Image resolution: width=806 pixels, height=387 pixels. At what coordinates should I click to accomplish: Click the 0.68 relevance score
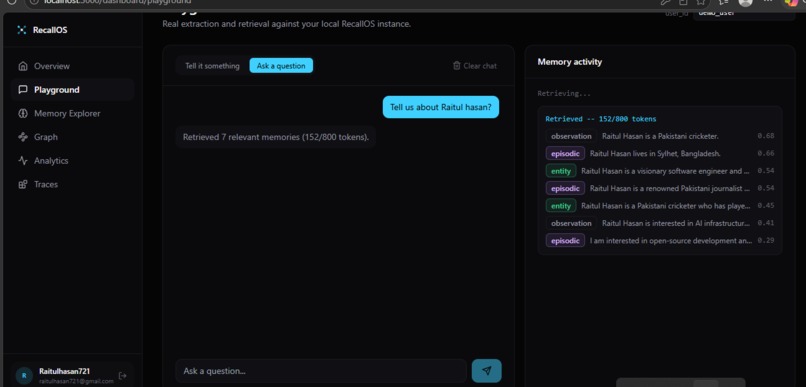[x=765, y=136]
